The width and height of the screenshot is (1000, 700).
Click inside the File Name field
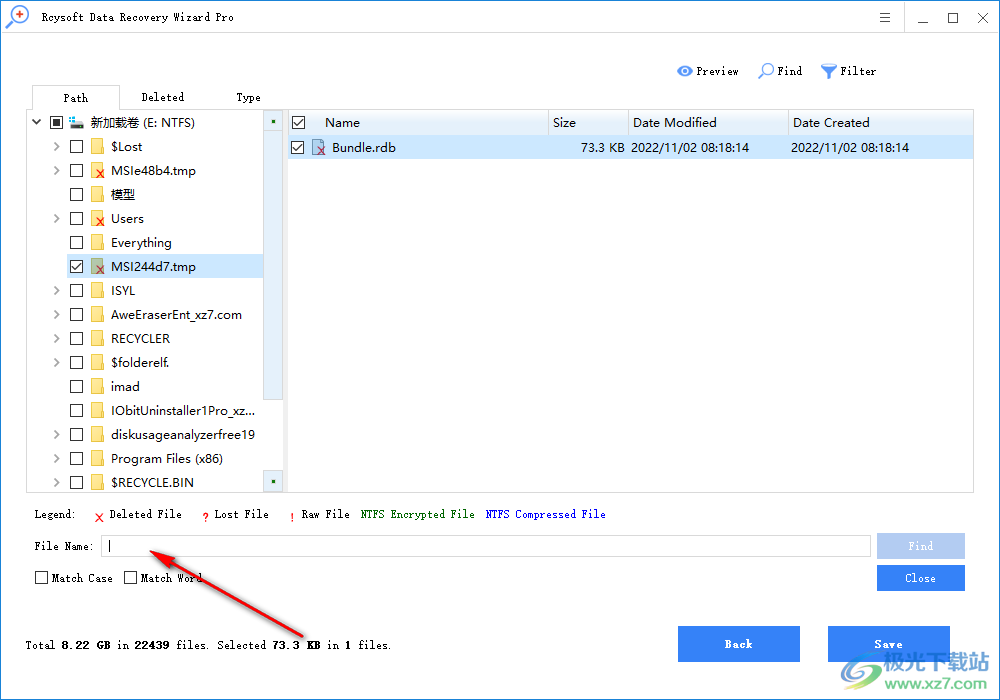(400, 545)
